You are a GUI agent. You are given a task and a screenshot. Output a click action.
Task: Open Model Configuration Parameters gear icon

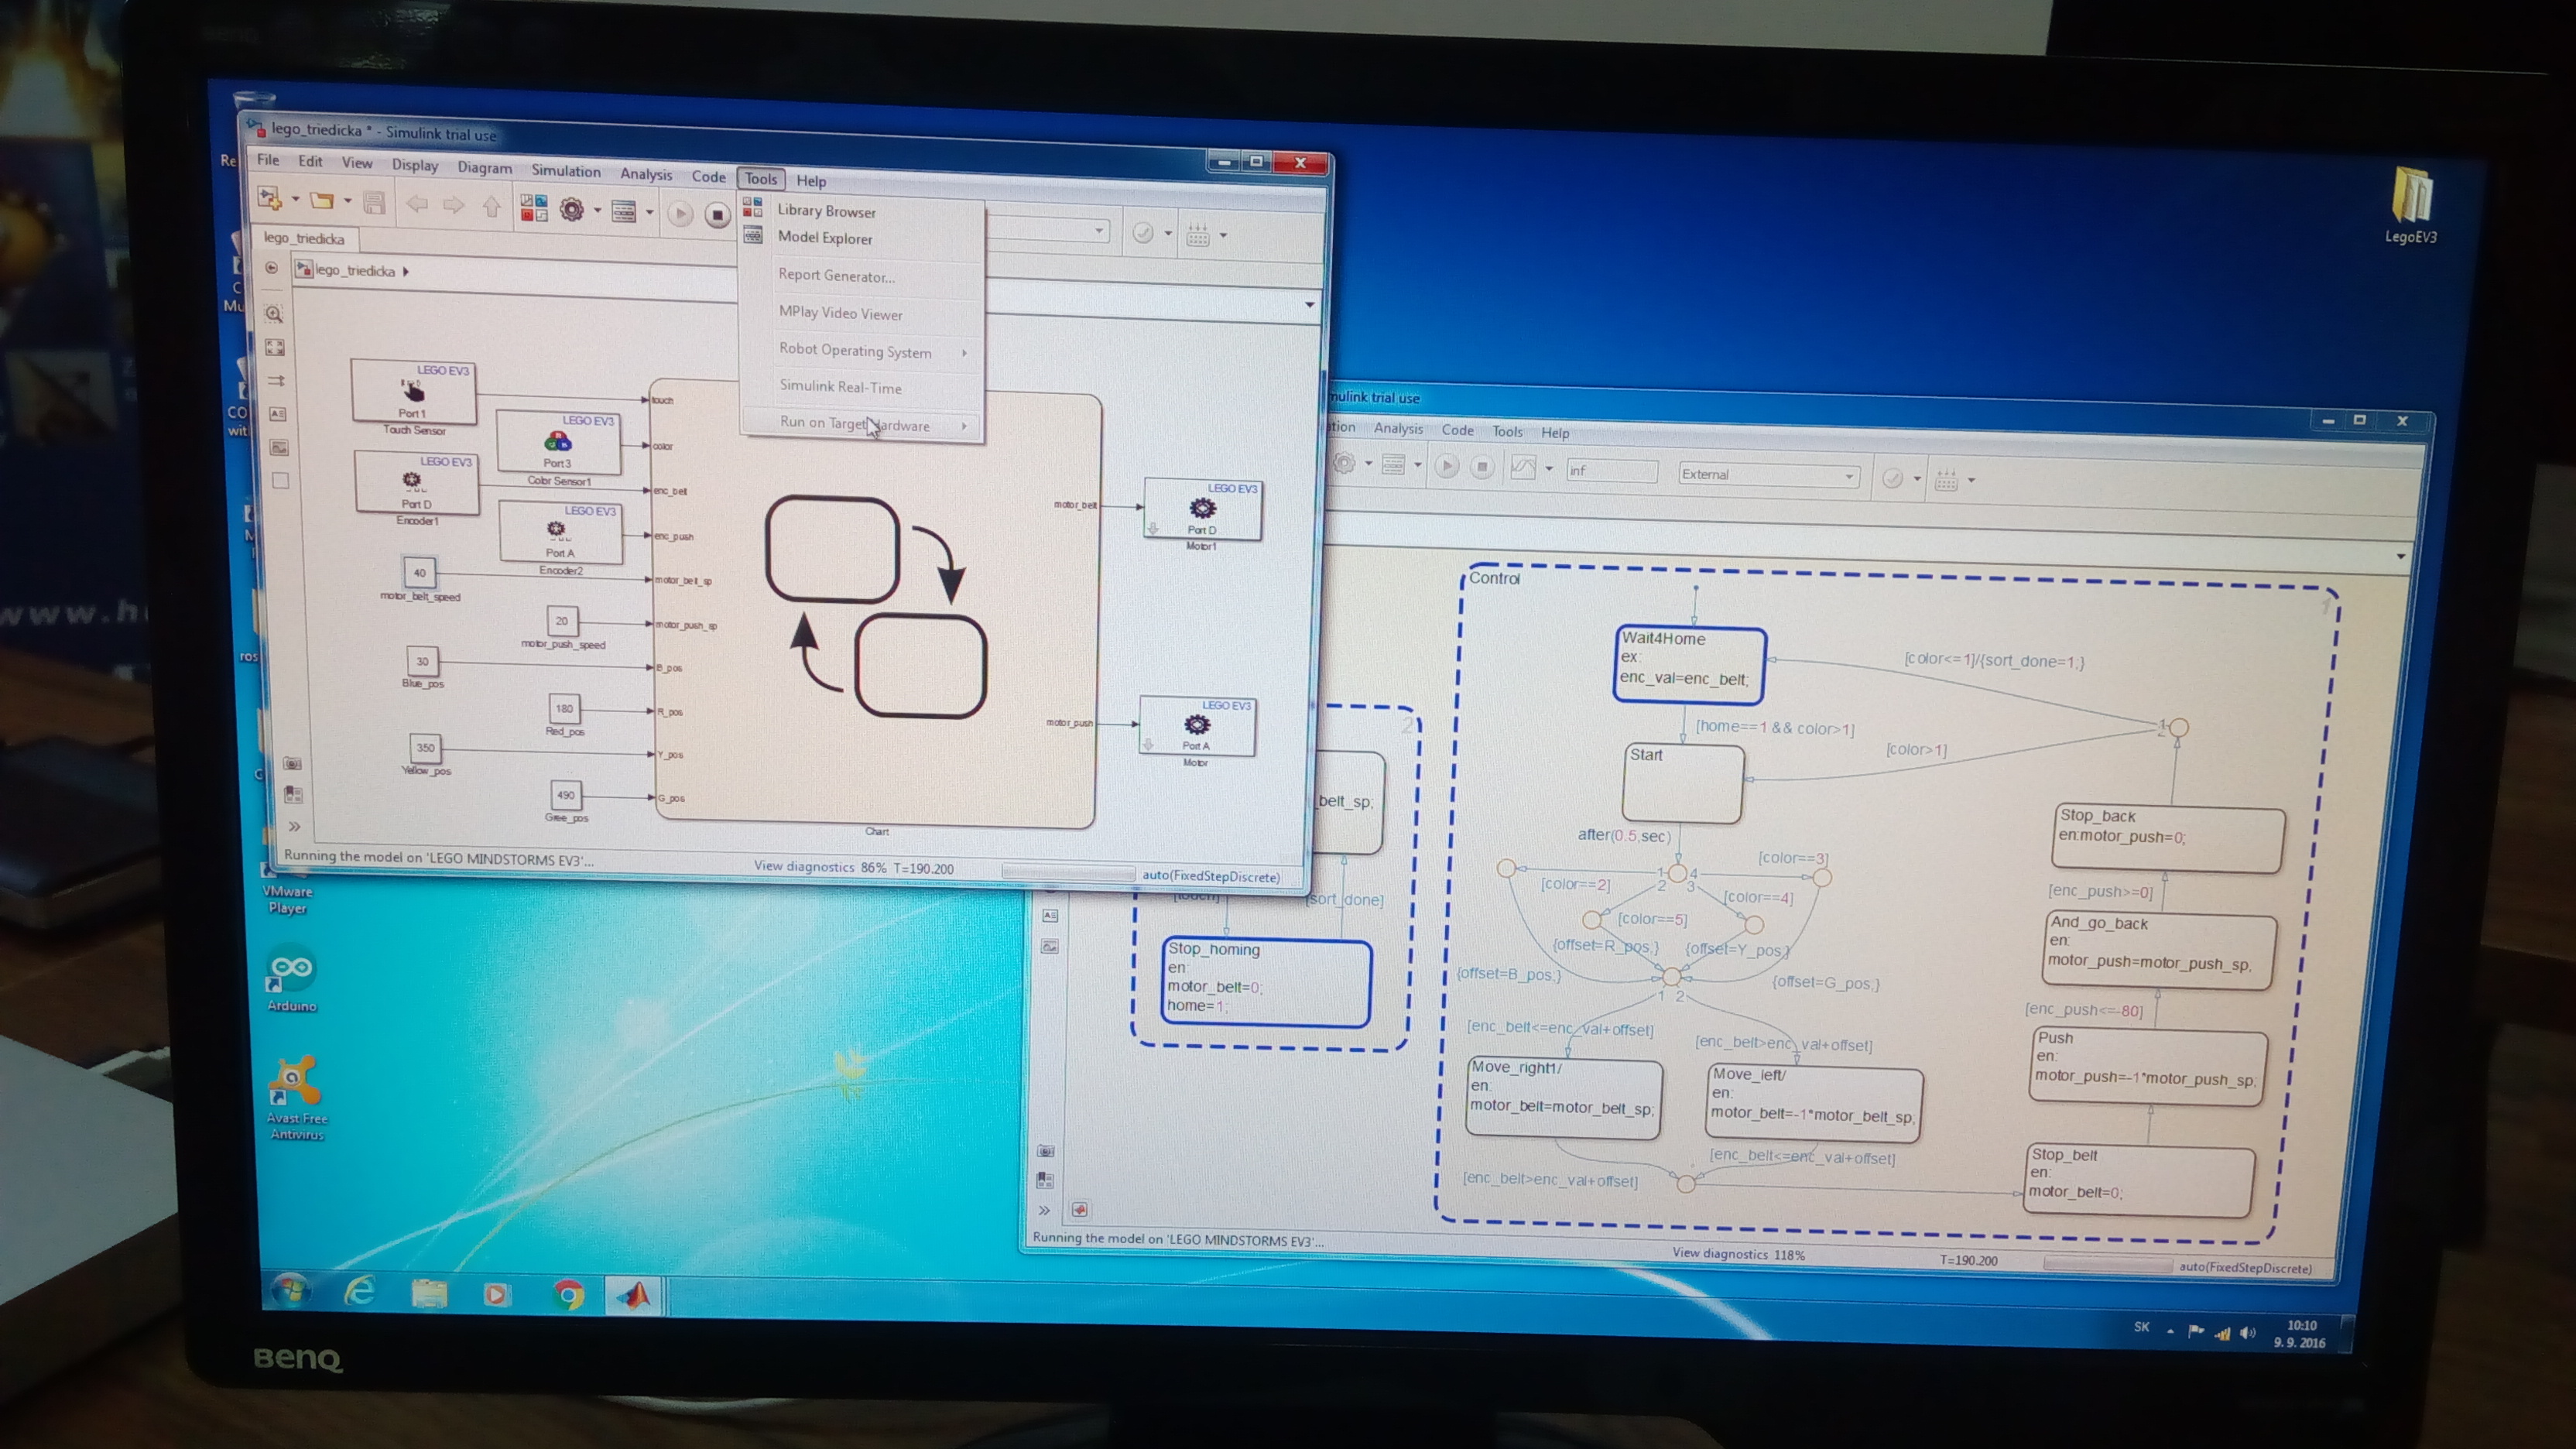[x=572, y=209]
